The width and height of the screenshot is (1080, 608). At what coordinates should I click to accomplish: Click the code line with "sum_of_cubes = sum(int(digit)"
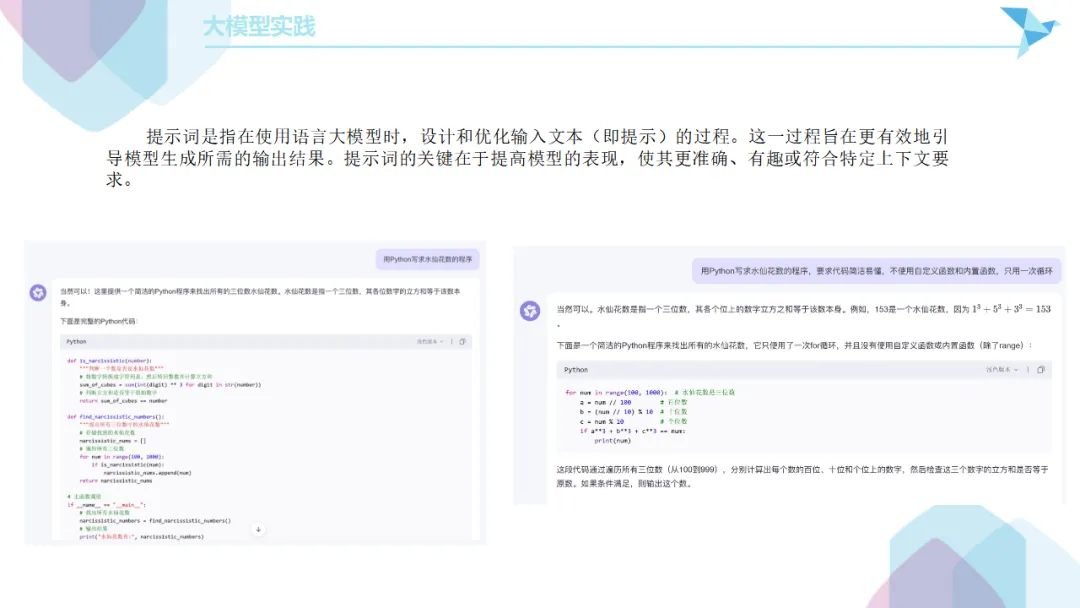tap(170, 385)
